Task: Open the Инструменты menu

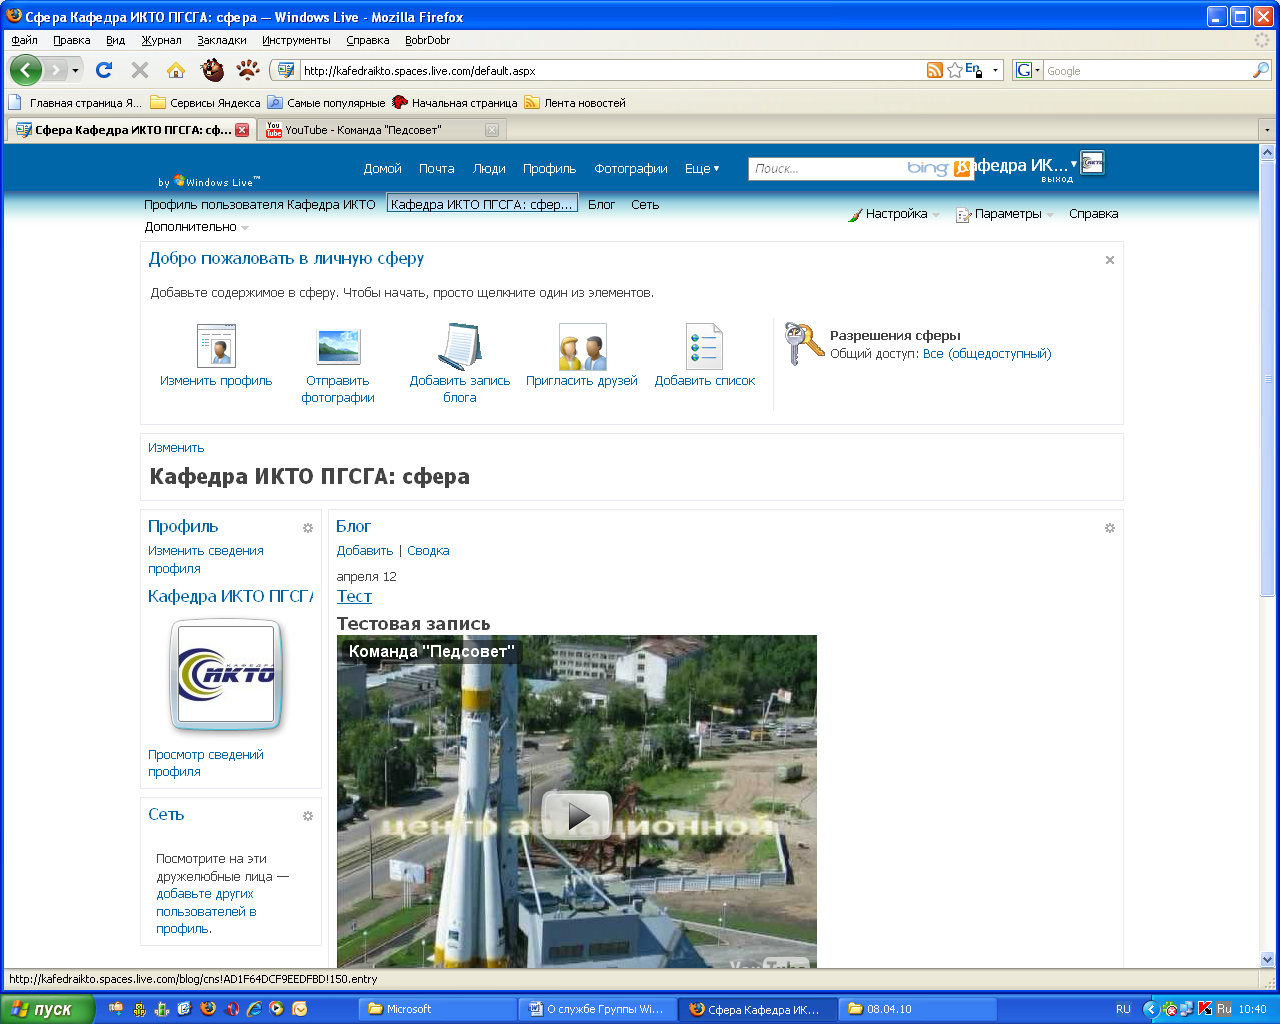Action: tap(296, 40)
